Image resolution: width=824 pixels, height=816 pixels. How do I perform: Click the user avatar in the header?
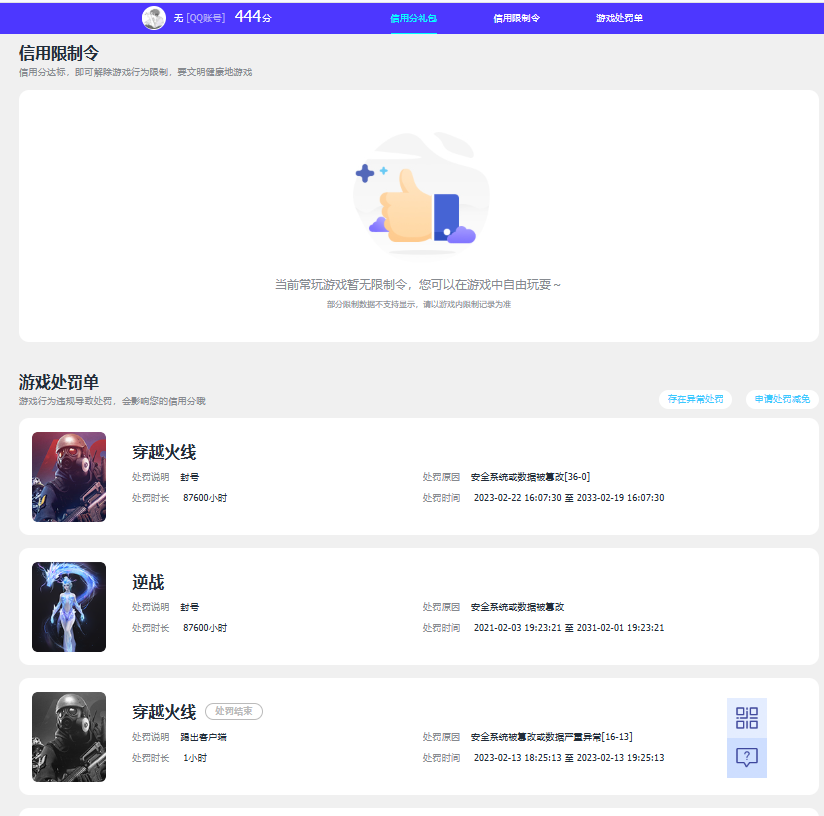(154, 18)
